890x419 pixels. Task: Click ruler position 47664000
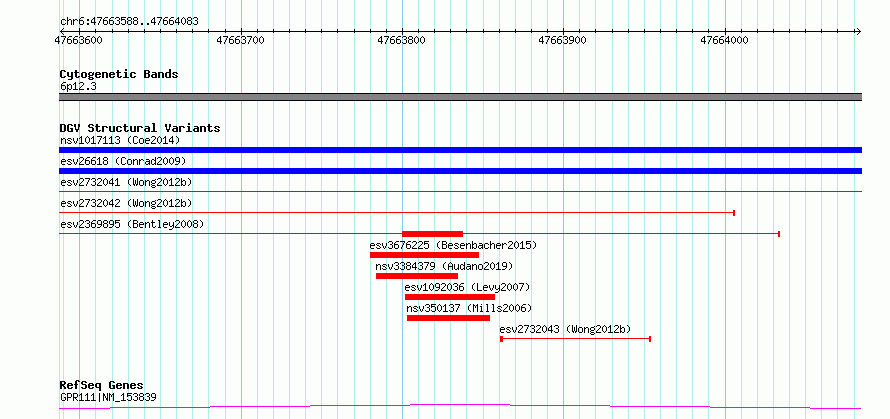point(725,40)
